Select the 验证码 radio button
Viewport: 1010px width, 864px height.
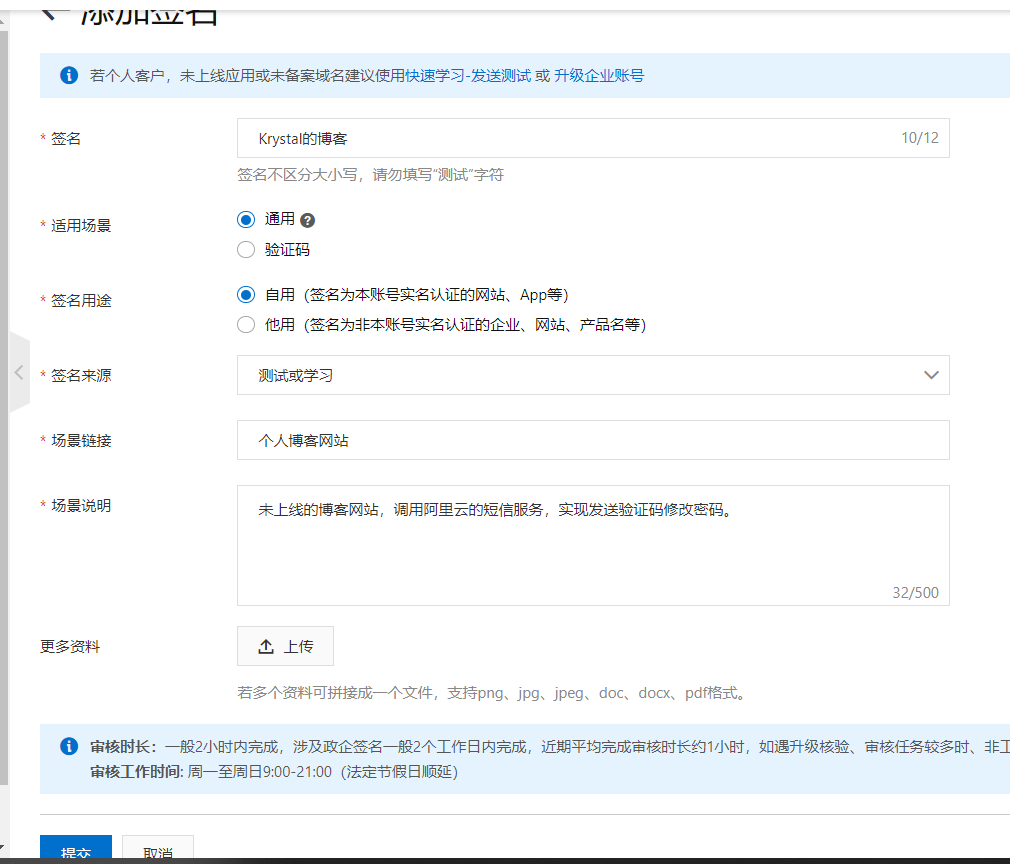(x=245, y=250)
